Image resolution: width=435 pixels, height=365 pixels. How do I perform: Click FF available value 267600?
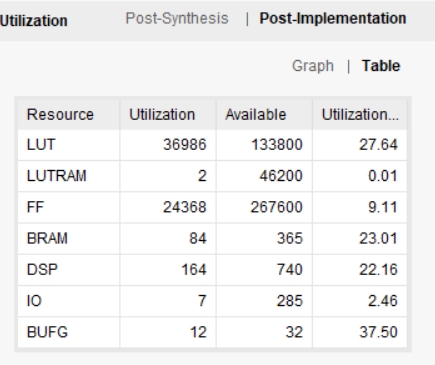coord(277,207)
